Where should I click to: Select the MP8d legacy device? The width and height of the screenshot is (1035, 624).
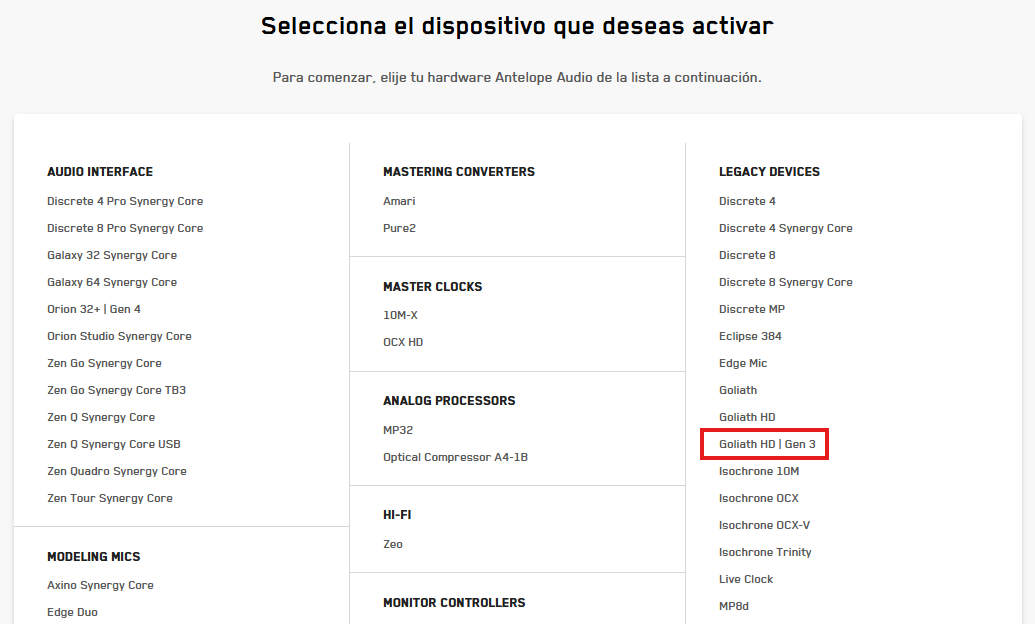[x=734, y=606]
